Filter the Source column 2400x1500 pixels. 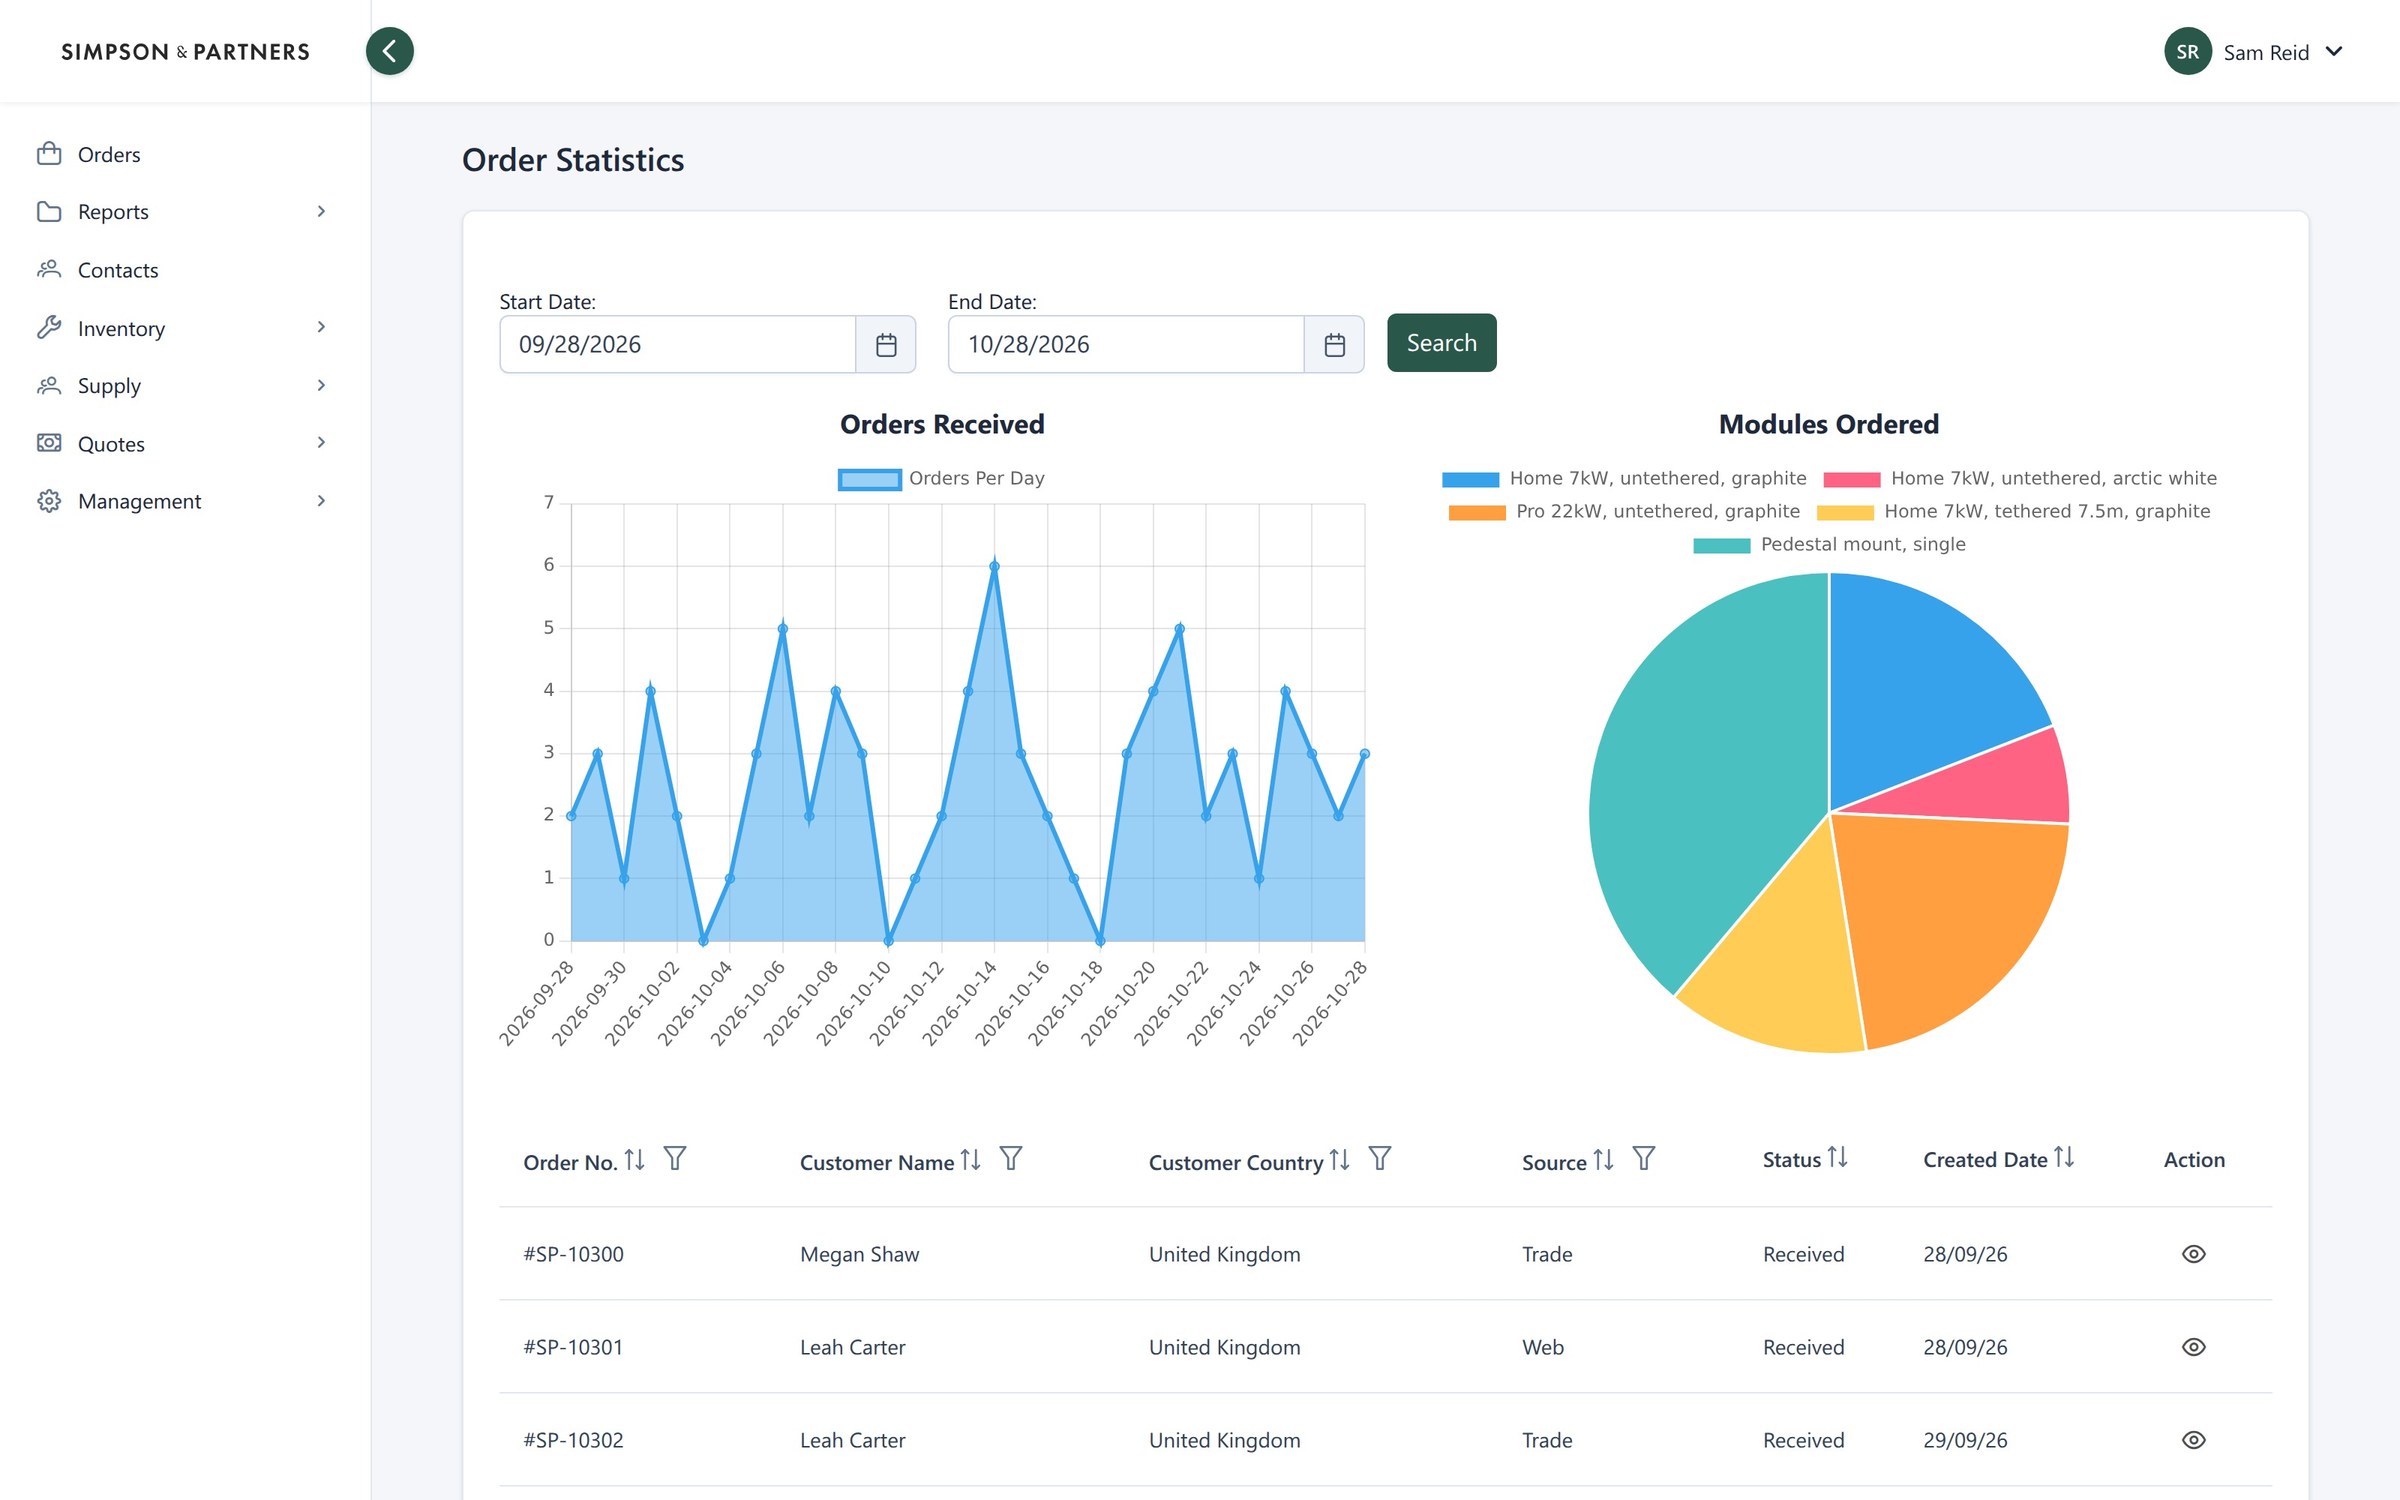point(1644,1159)
